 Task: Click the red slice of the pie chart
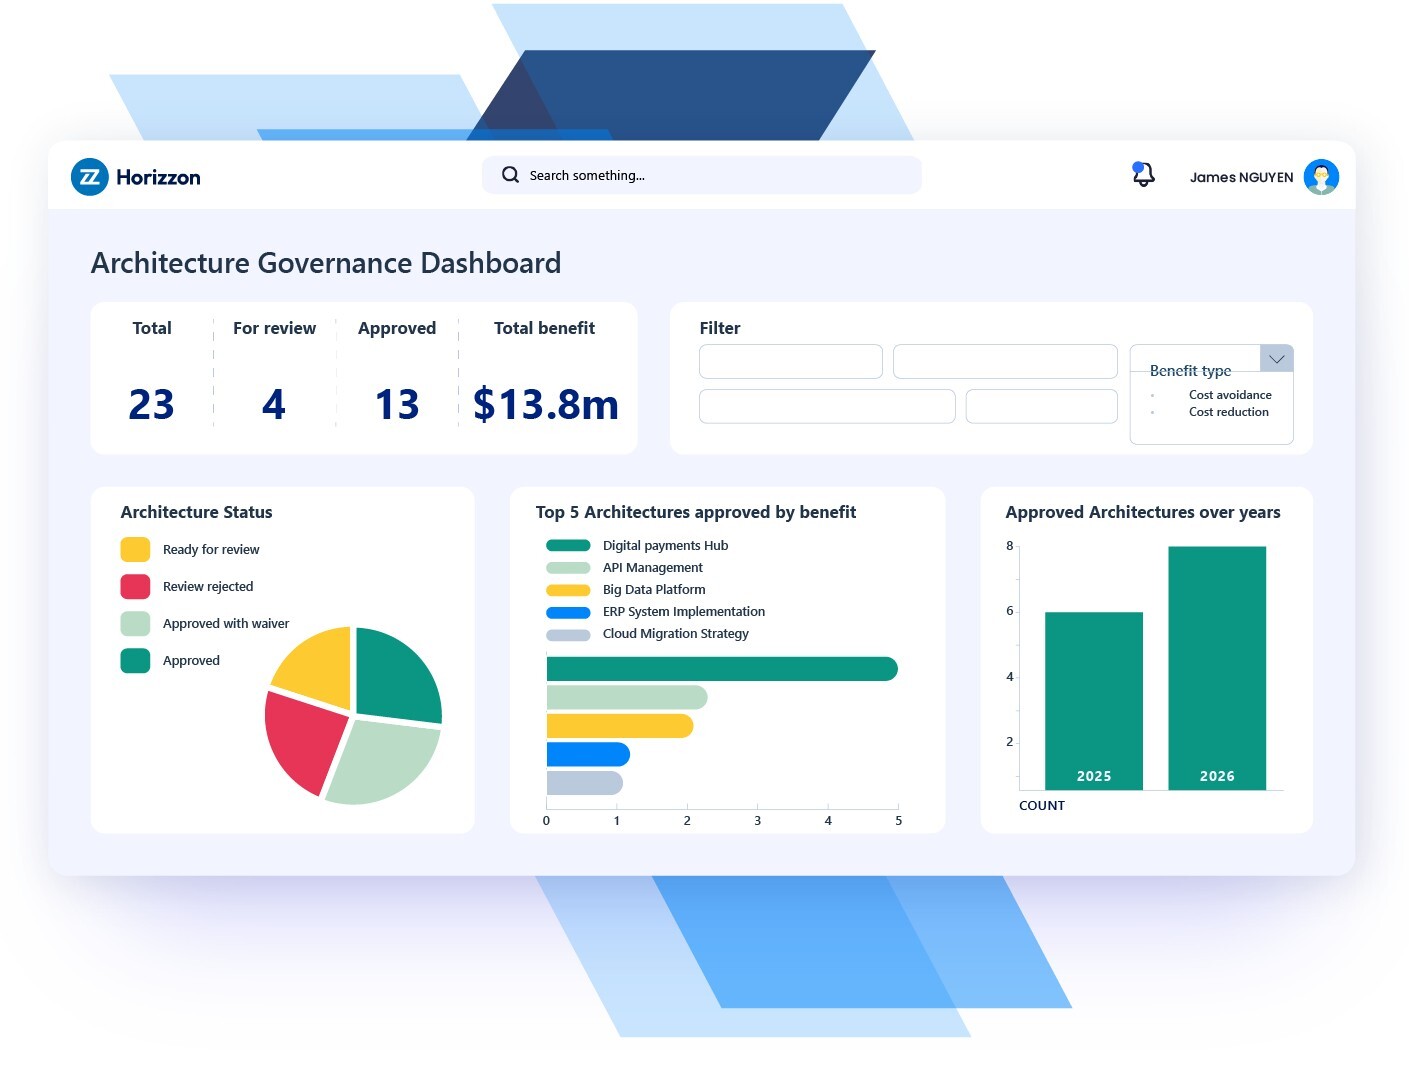click(x=303, y=738)
